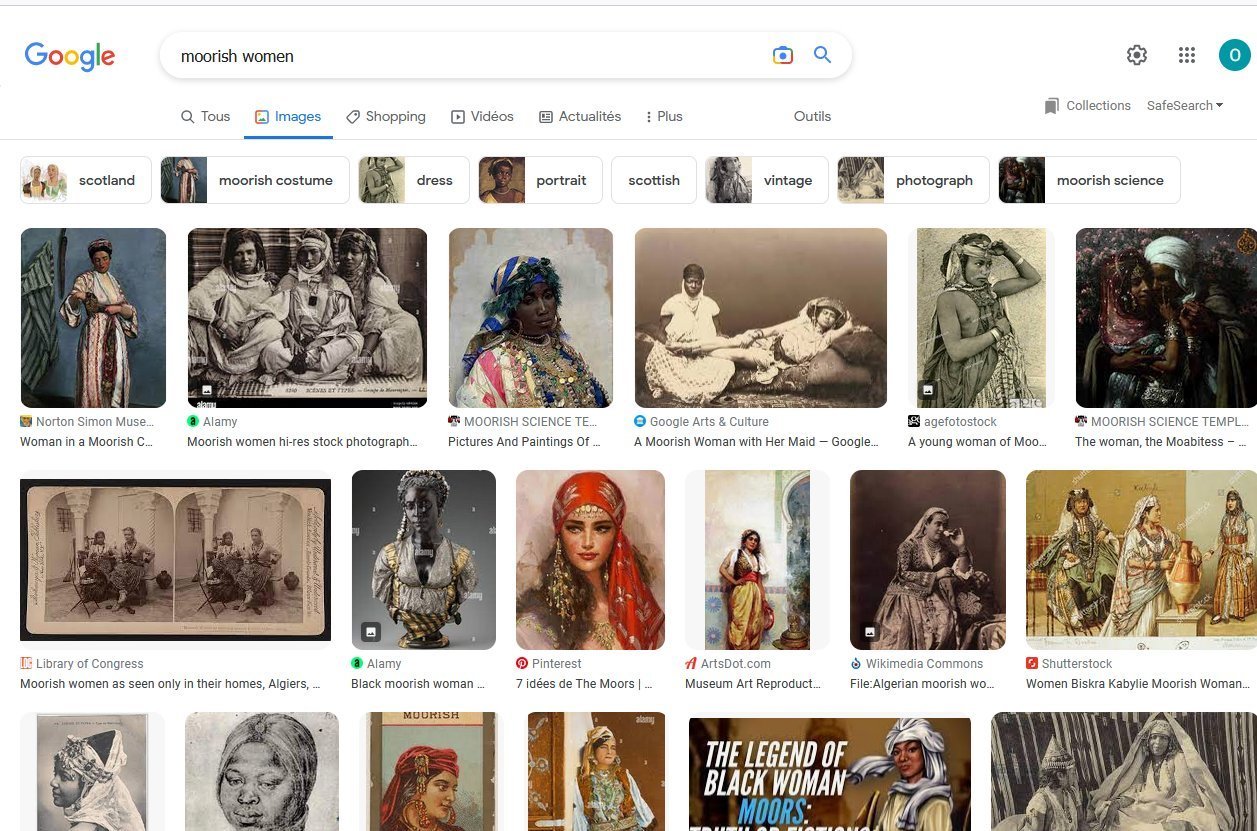The height and width of the screenshot is (831, 1257).
Task: Open the Shutterstock Biskra Kabylie women illustration
Action: 1141,560
